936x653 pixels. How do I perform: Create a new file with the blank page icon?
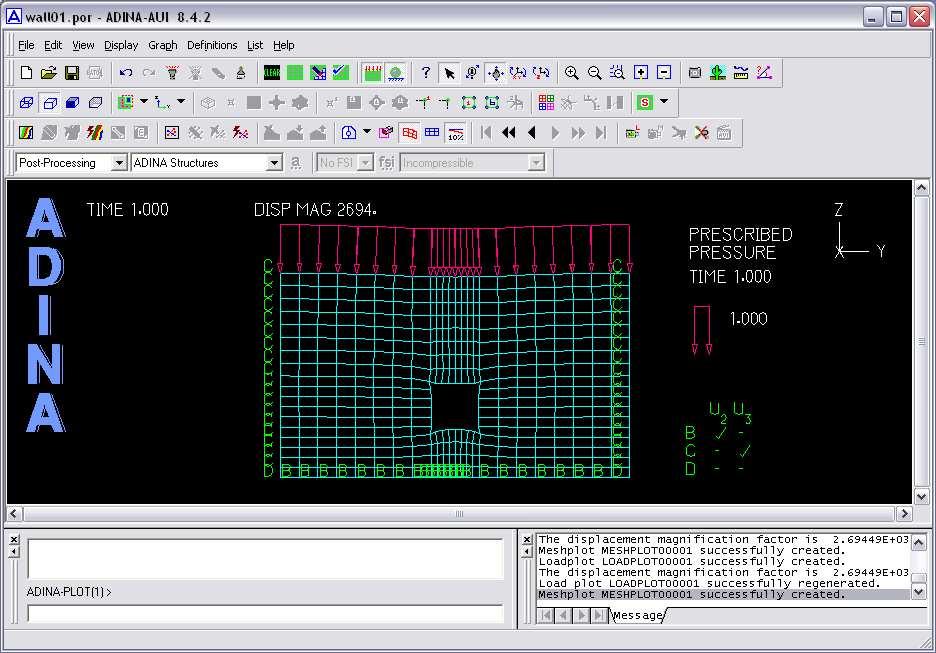pyautogui.click(x=26, y=73)
